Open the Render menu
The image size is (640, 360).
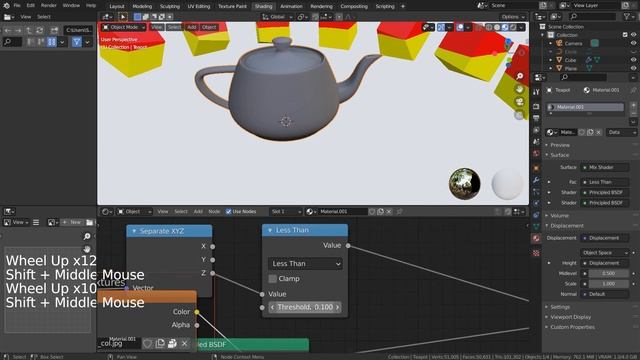49,6
